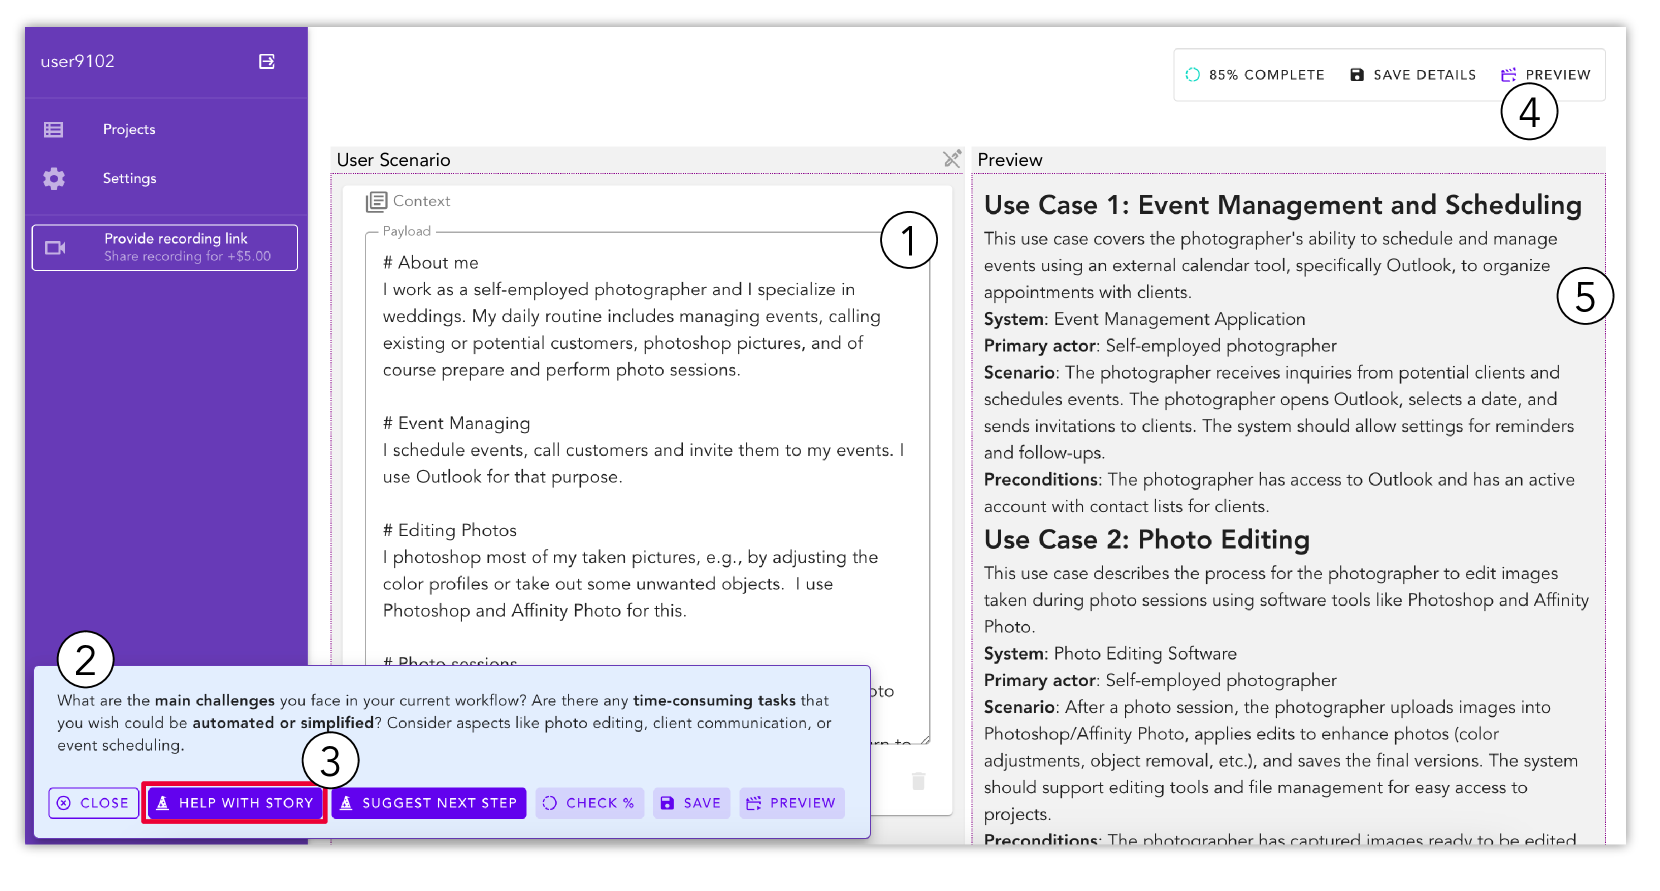
Task: Click the magic wand icon in User Scenario header
Action: [951, 159]
